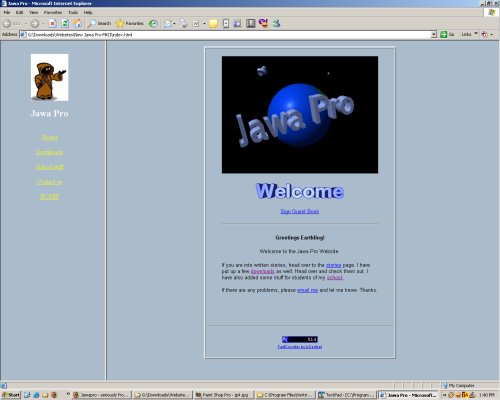Open the Tools menu

73,12
